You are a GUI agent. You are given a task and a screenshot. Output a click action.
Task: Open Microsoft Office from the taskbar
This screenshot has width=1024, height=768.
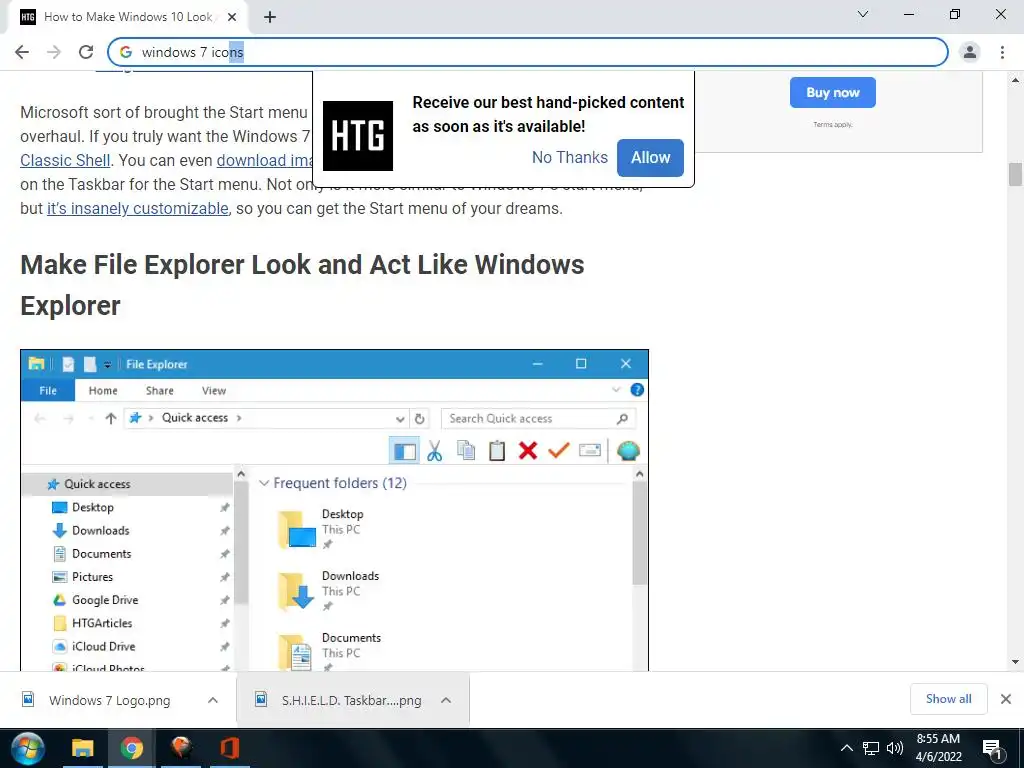point(230,748)
